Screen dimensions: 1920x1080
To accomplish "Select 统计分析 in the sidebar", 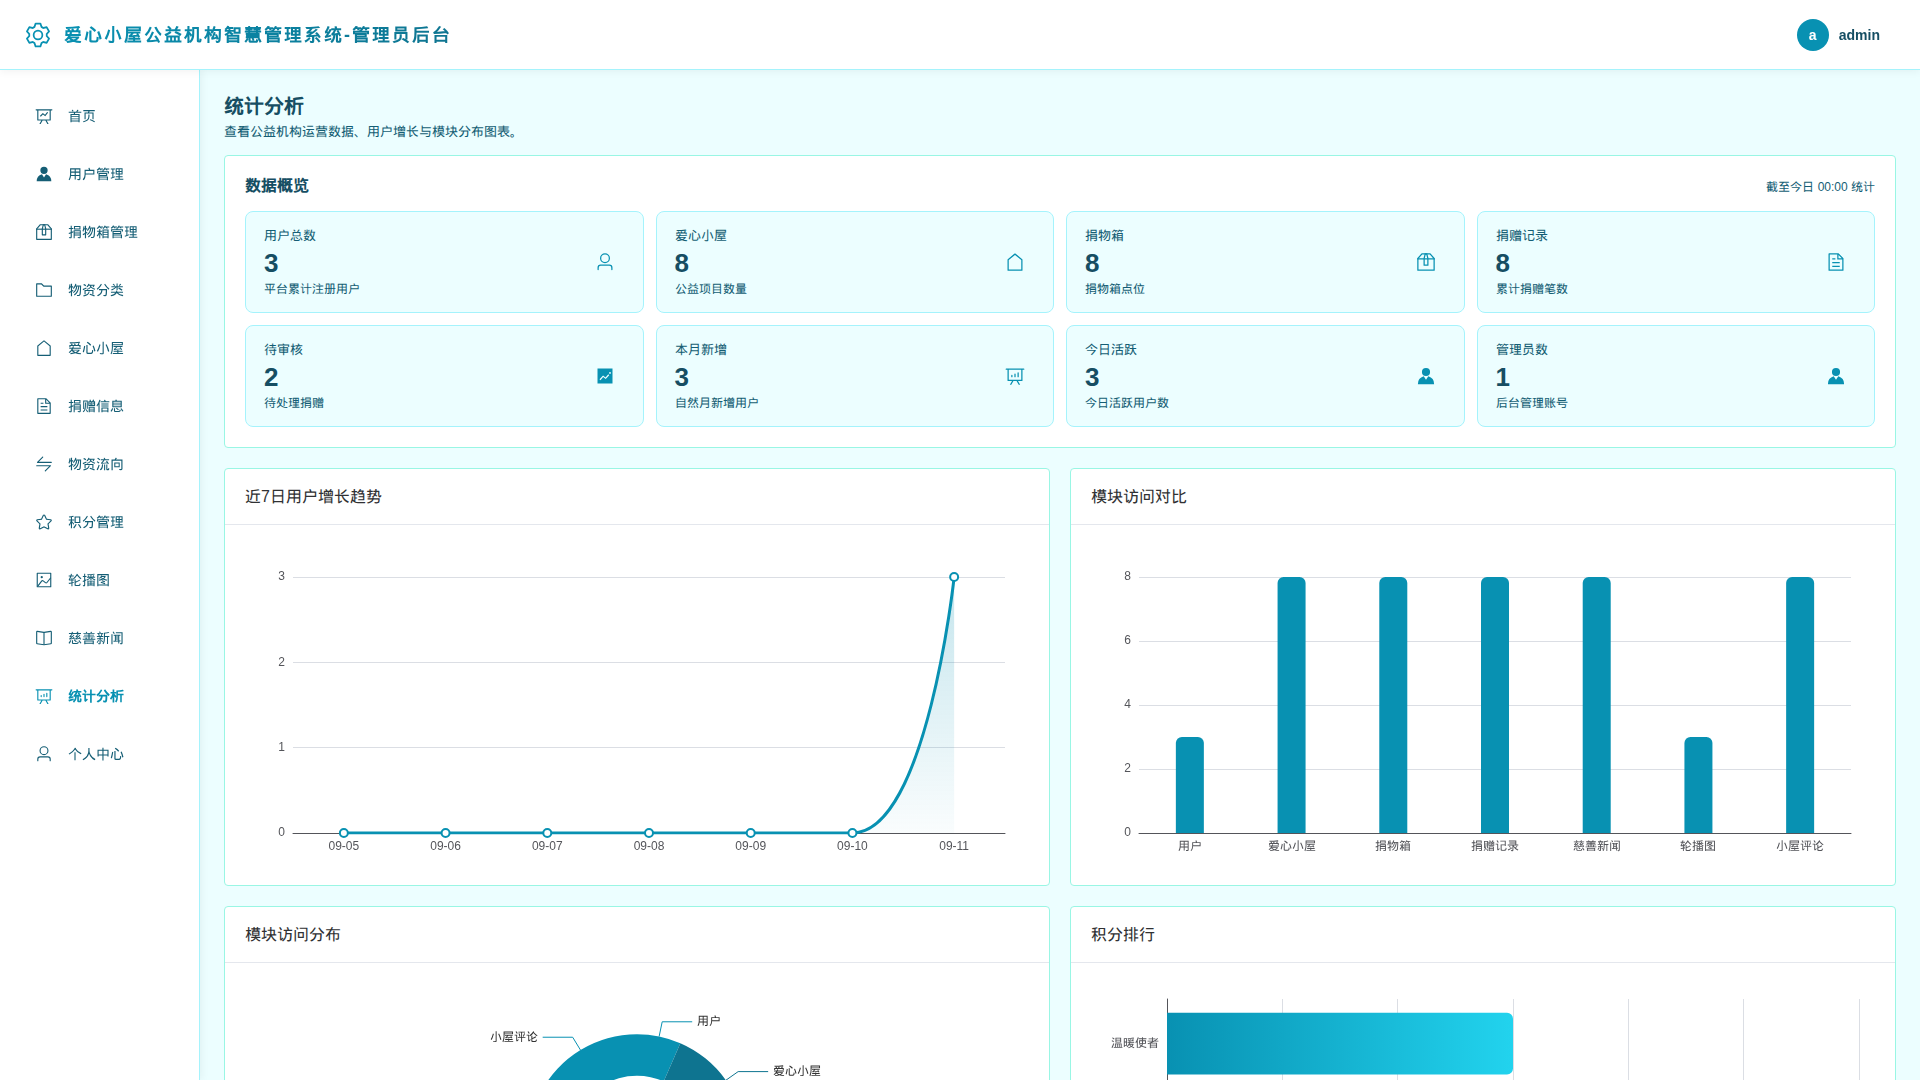I will [100, 696].
